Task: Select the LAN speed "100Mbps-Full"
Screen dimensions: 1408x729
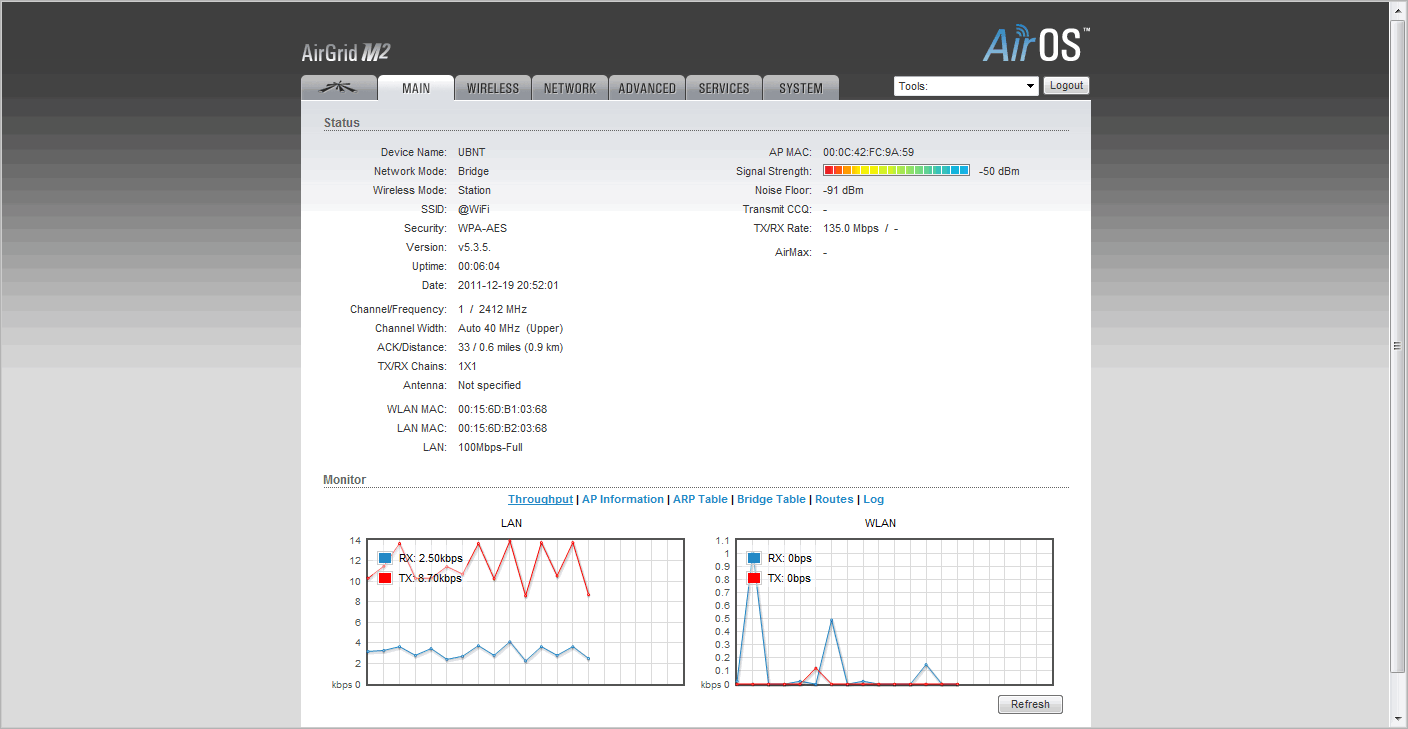Action: click(x=490, y=447)
